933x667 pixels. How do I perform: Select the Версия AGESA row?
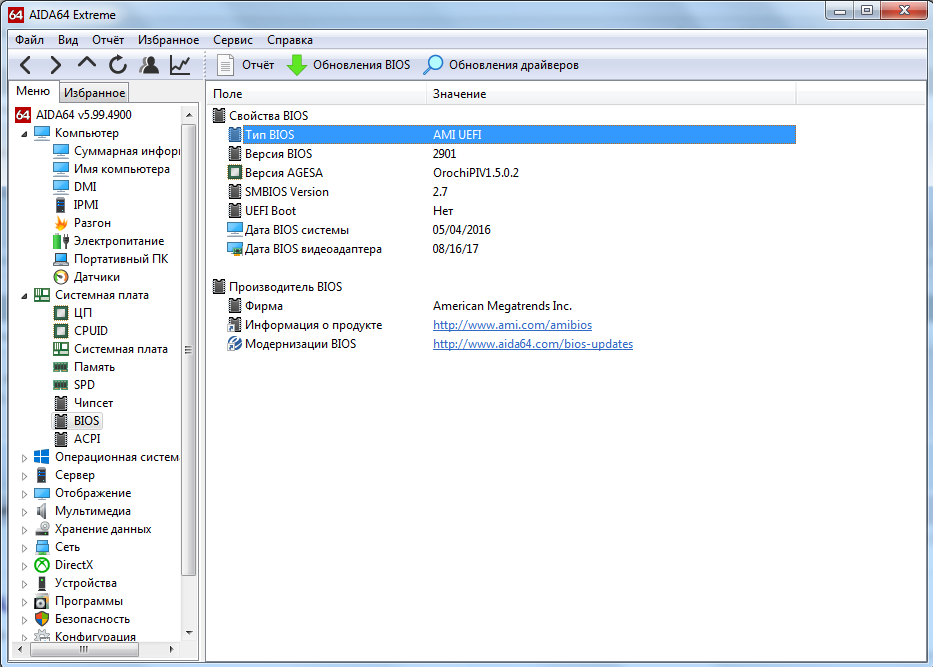click(511, 173)
